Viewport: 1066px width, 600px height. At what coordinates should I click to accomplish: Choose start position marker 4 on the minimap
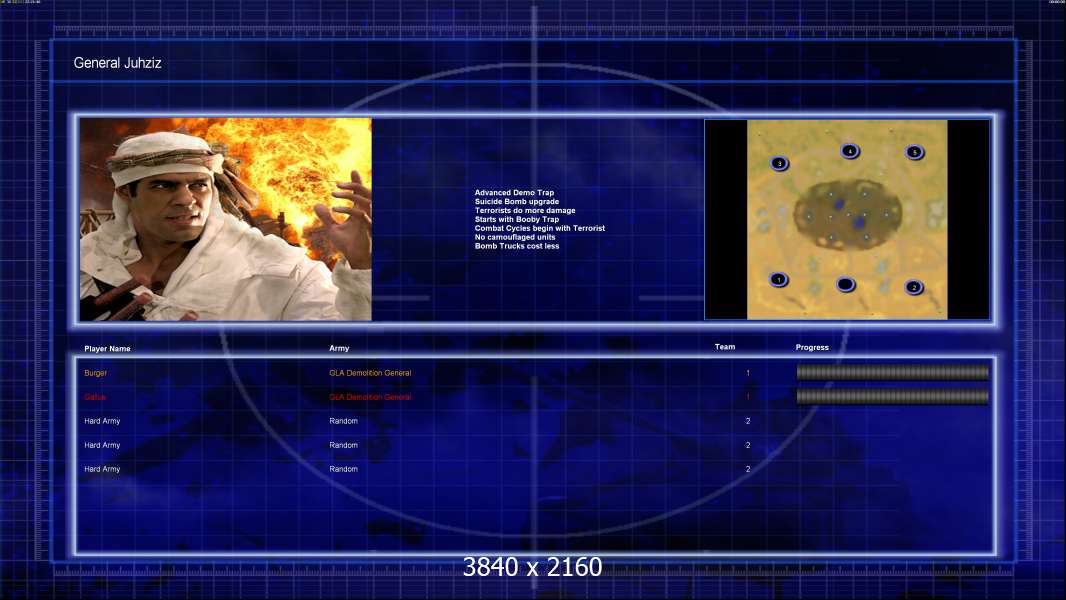coord(849,151)
